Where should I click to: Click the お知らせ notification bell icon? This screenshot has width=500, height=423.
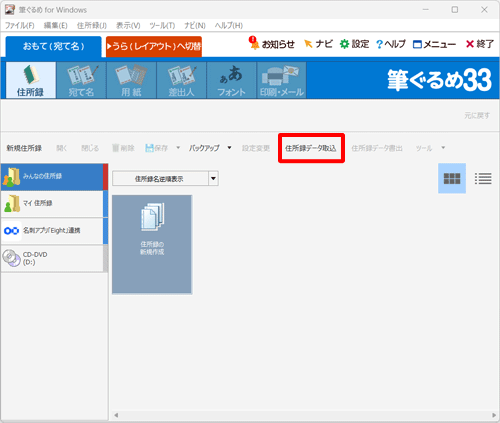[254, 43]
